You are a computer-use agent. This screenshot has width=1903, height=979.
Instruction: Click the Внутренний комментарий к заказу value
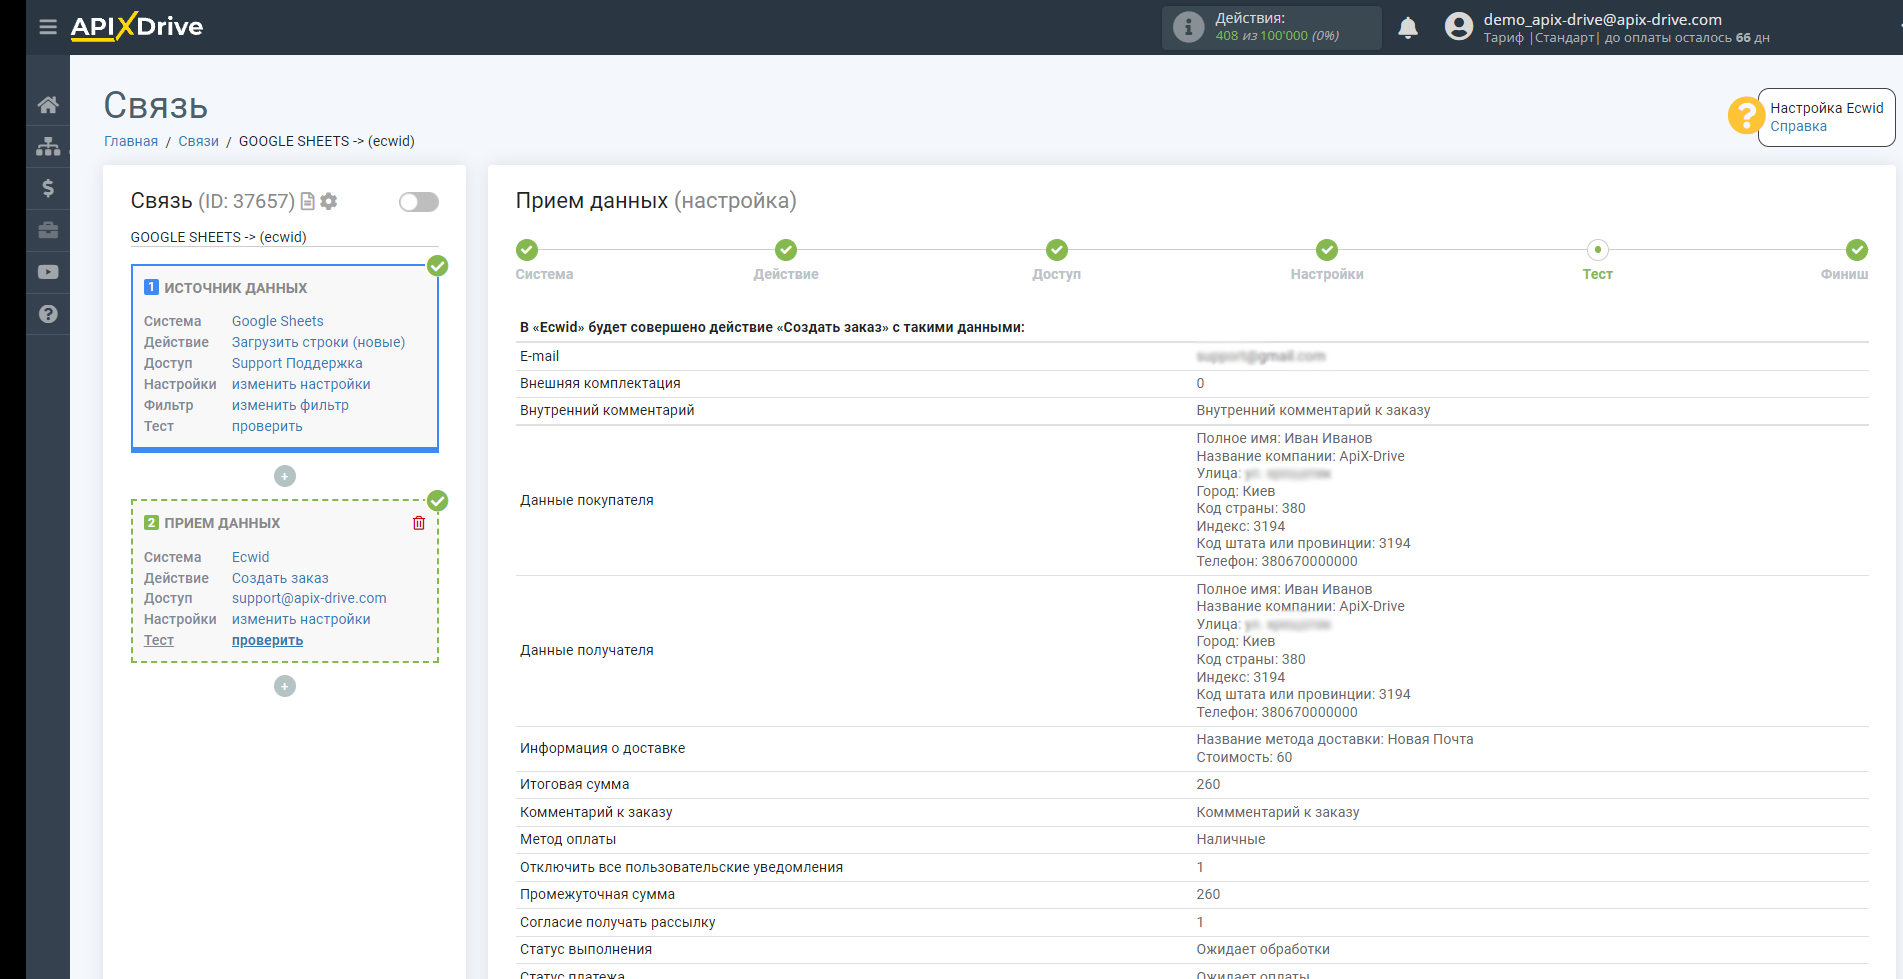tap(1313, 410)
